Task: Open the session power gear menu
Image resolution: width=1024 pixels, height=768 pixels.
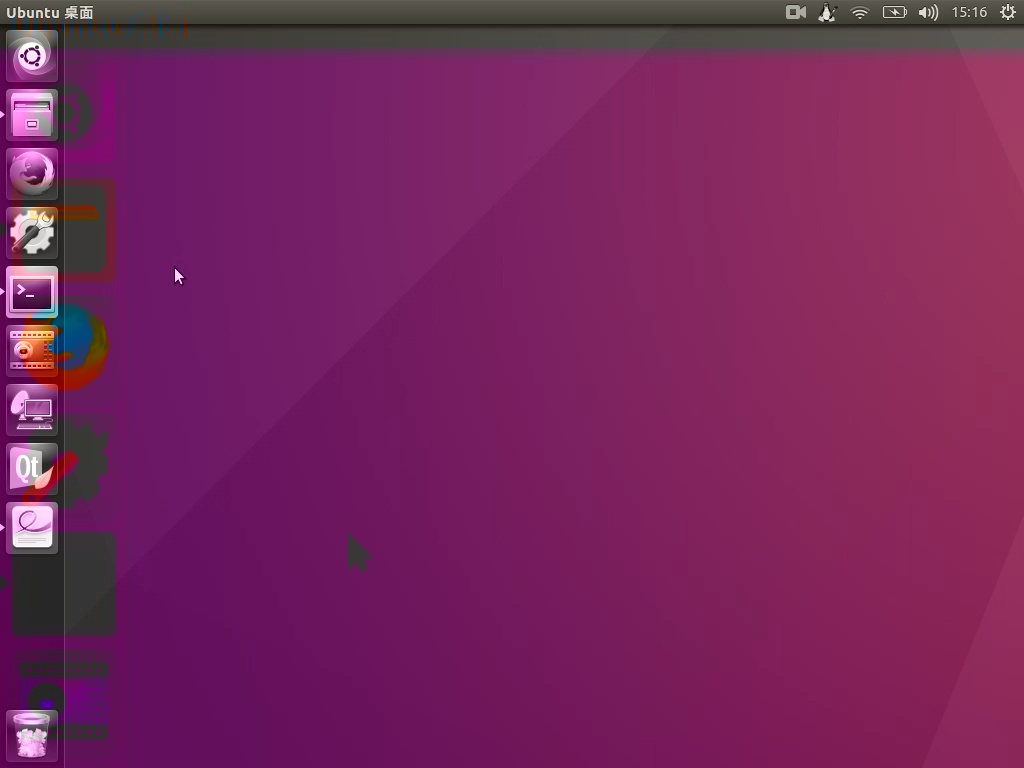Action: click(1008, 12)
